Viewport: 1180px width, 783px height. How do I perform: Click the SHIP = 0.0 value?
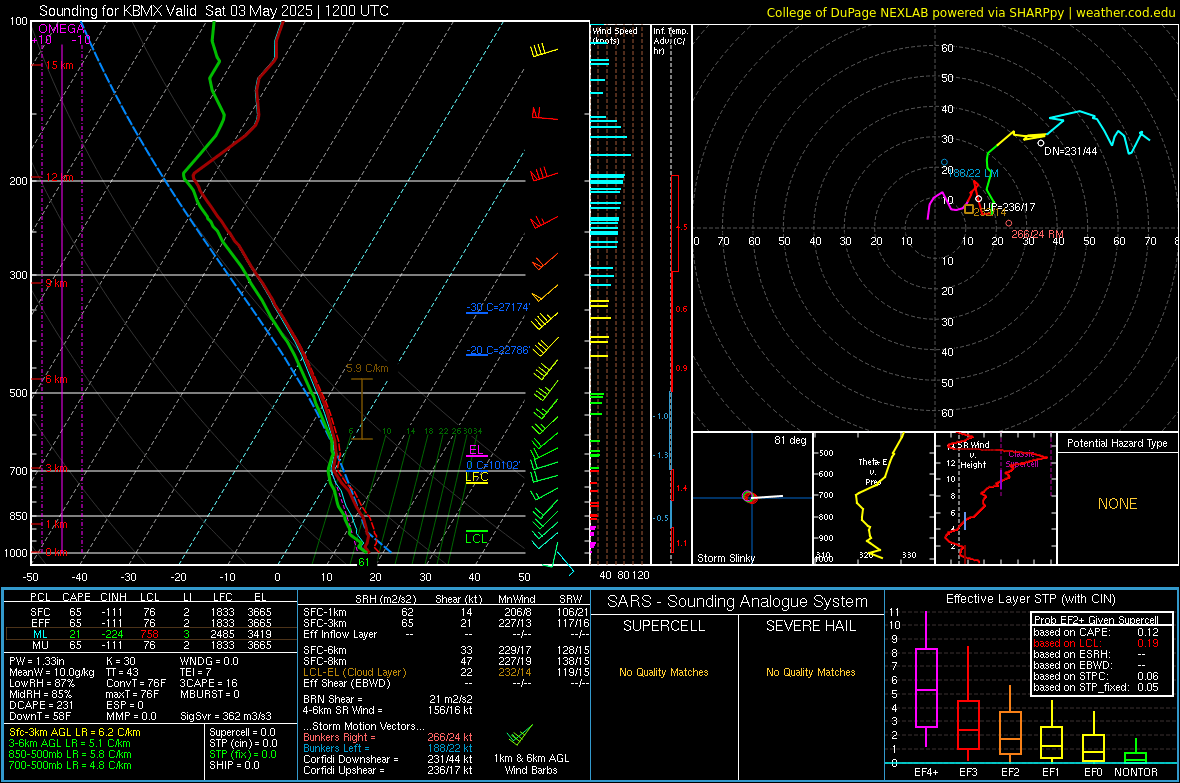[x=234, y=765]
